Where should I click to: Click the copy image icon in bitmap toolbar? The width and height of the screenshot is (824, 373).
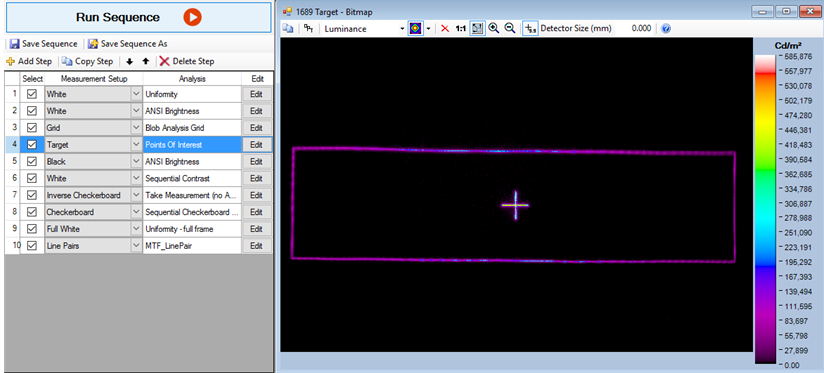pos(287,29)
